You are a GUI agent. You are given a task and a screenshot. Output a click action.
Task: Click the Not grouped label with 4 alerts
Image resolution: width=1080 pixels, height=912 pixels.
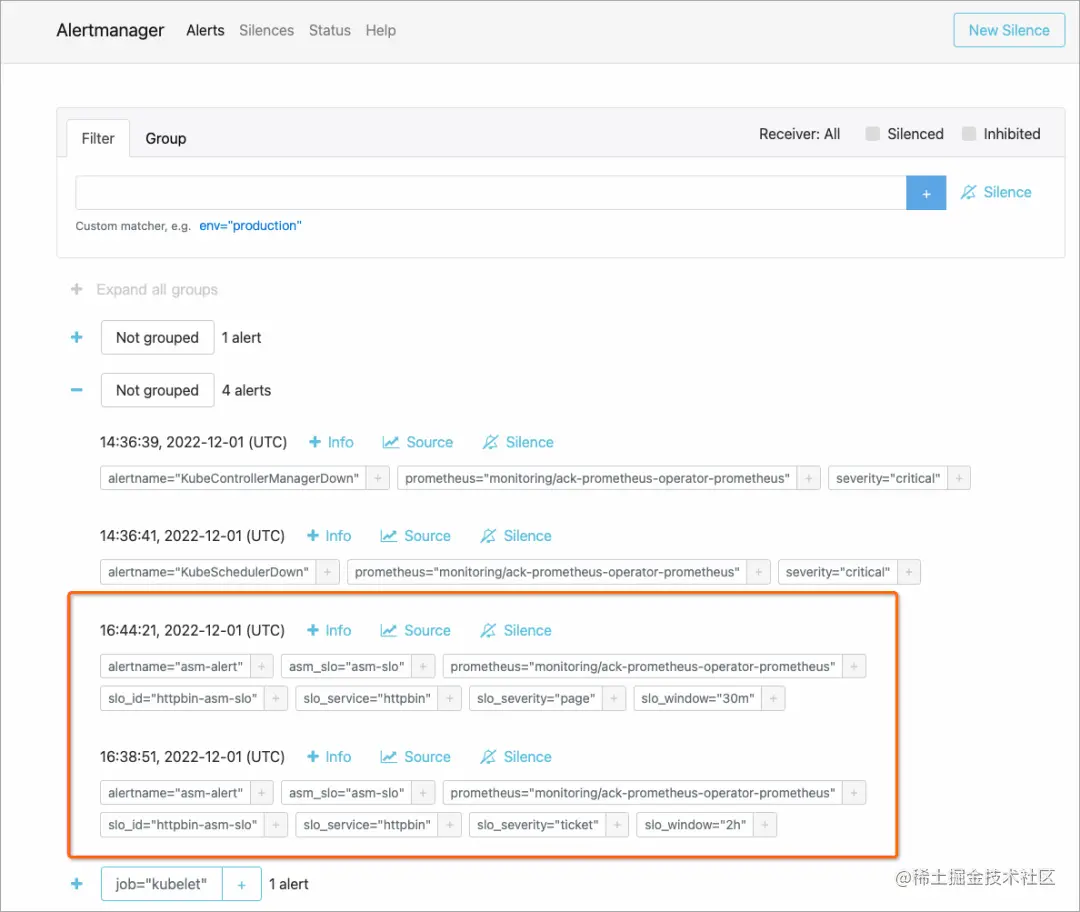(158, 391)
